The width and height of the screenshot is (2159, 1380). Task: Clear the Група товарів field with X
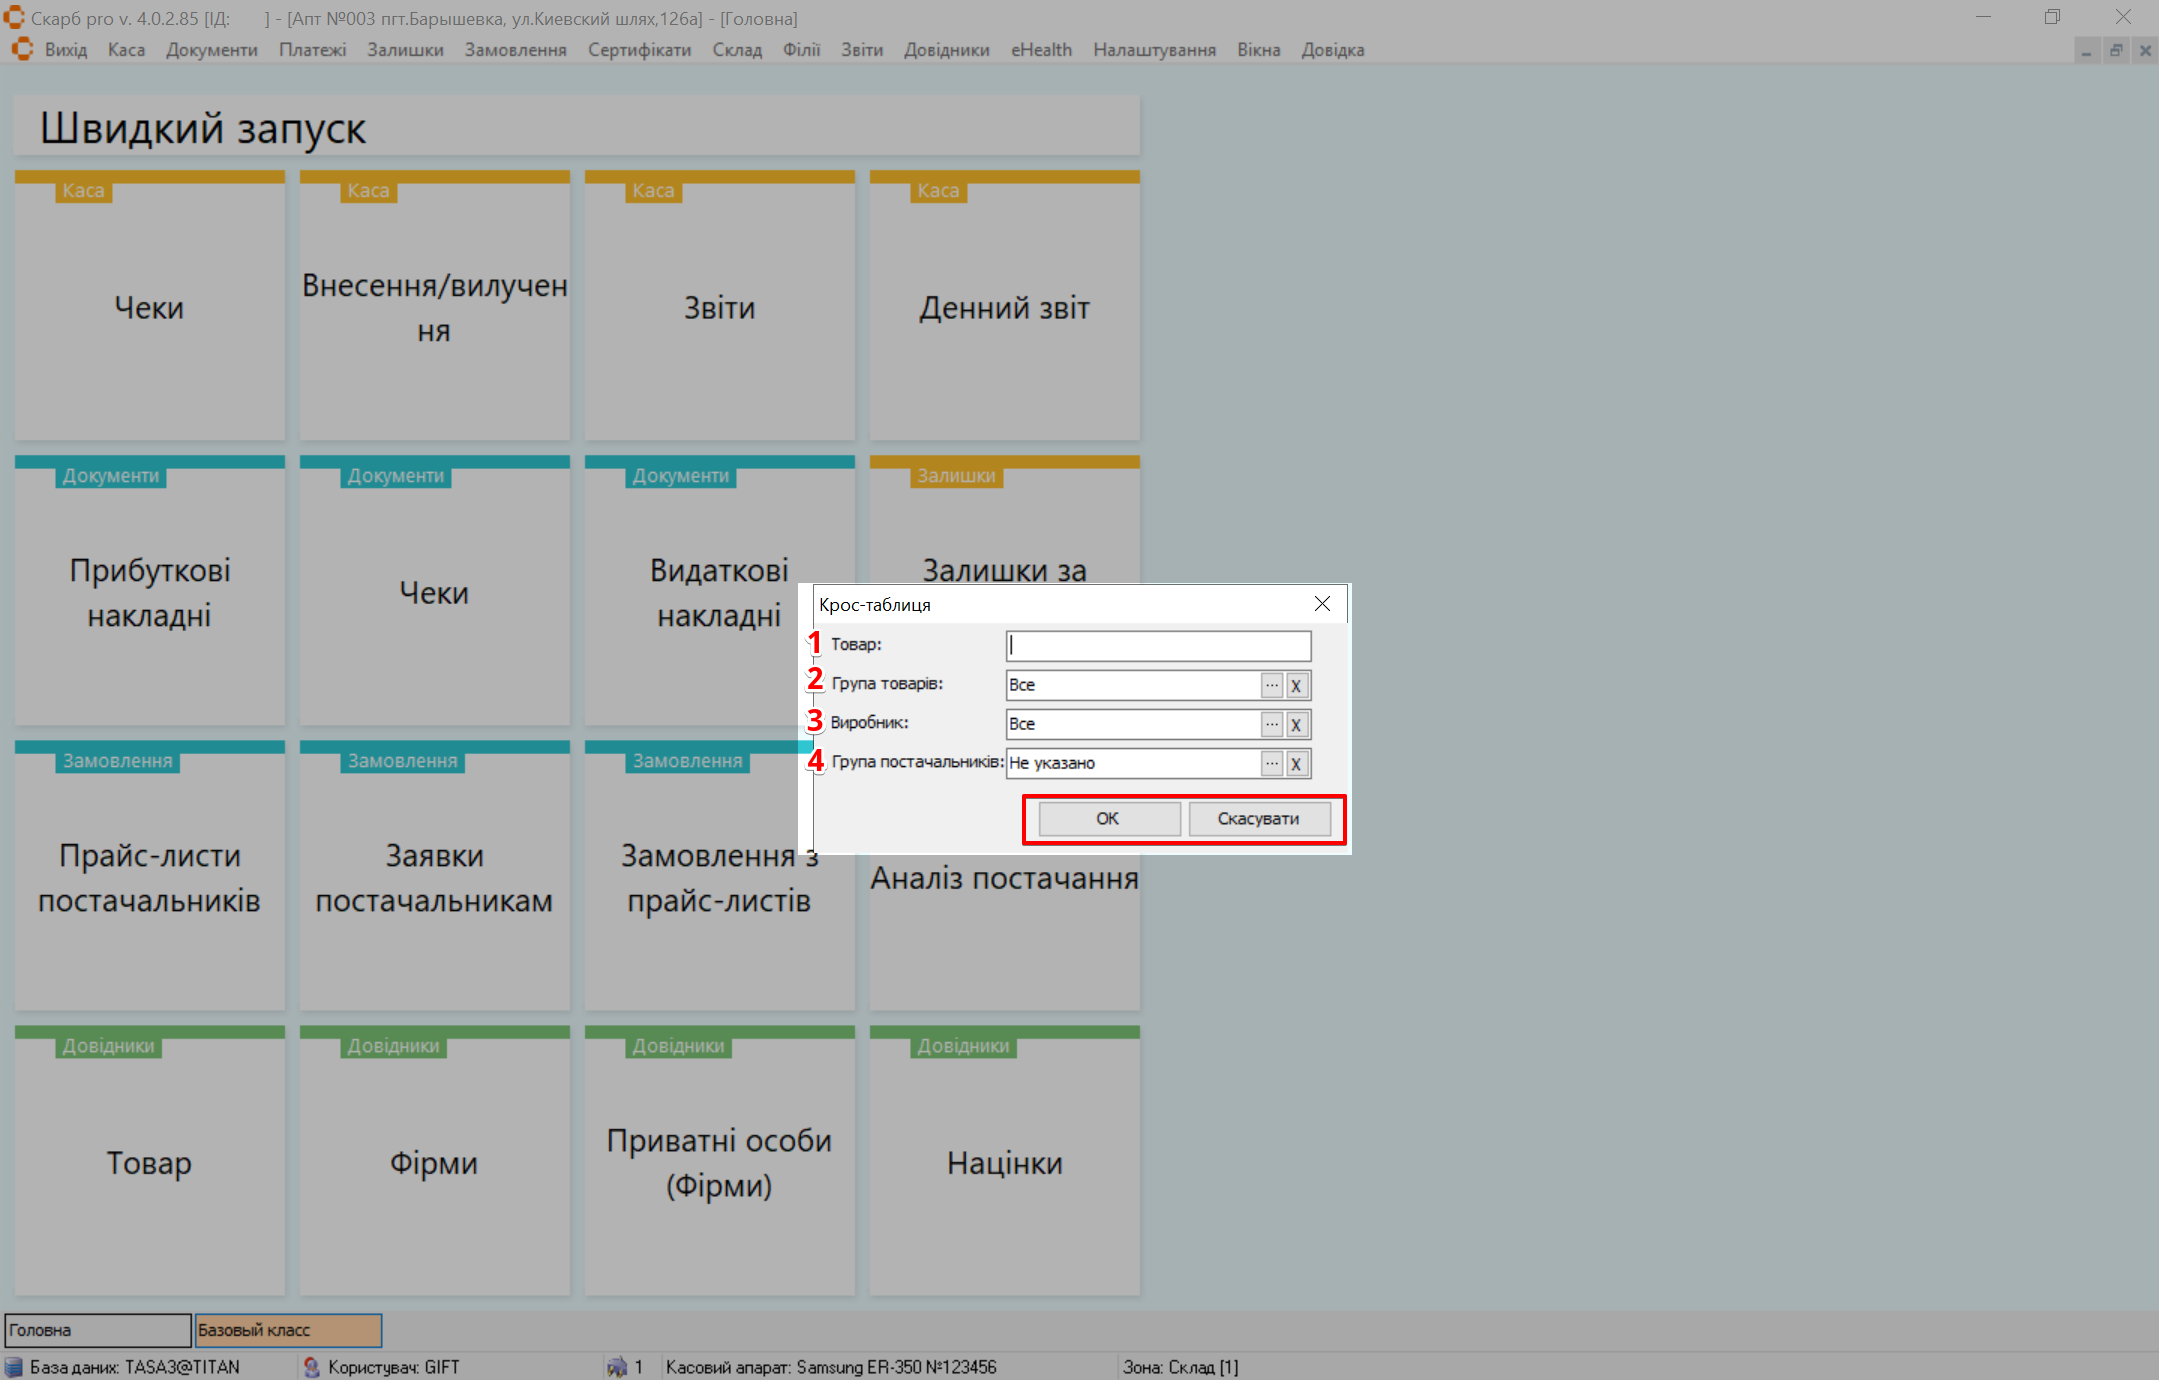[x=1296, y=685]
